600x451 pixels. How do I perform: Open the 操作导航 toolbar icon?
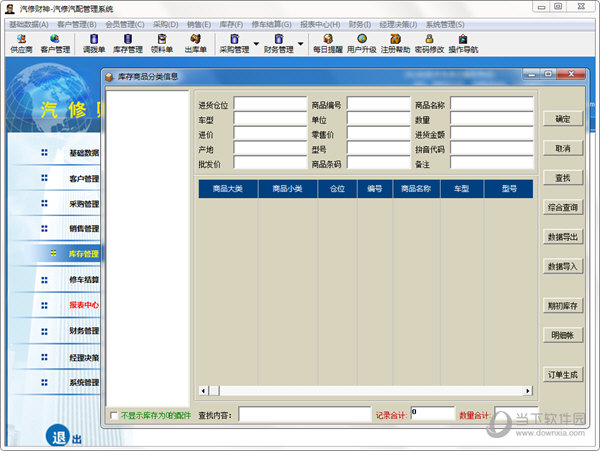pyautogui.click(x=463, y=44)
